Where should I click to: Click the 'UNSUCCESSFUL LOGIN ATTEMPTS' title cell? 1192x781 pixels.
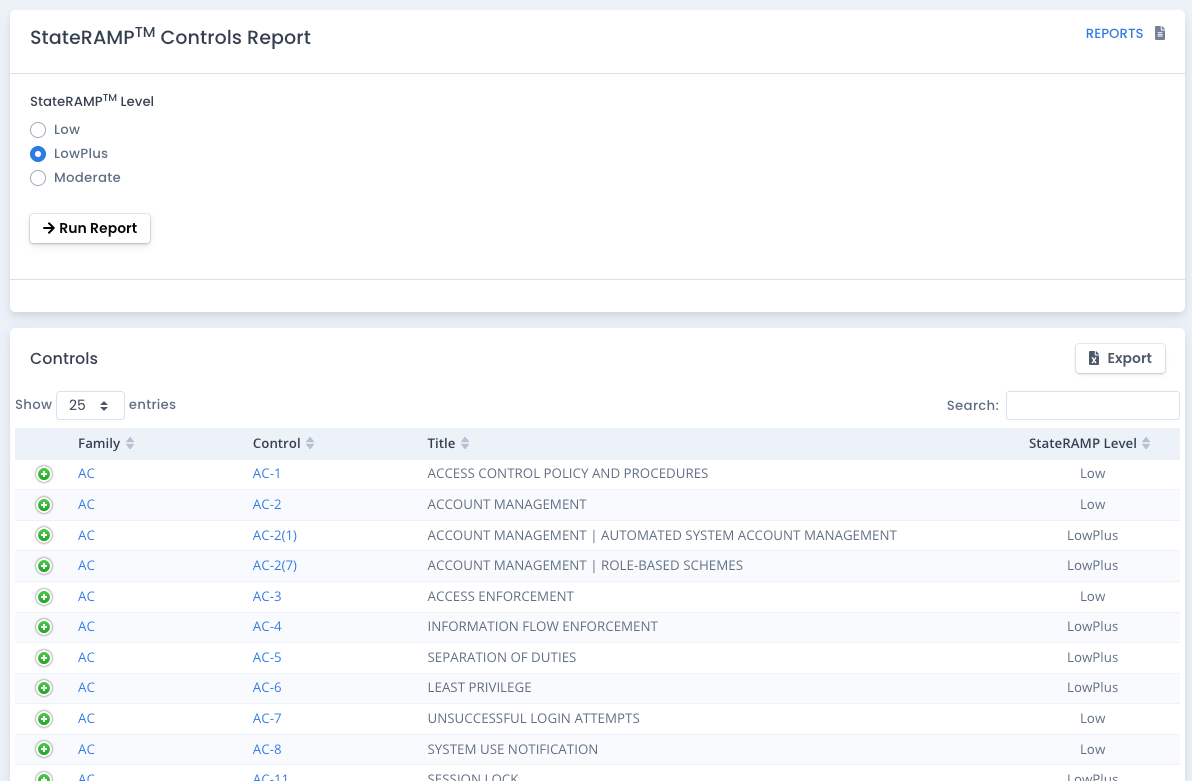tap(533, 718)
